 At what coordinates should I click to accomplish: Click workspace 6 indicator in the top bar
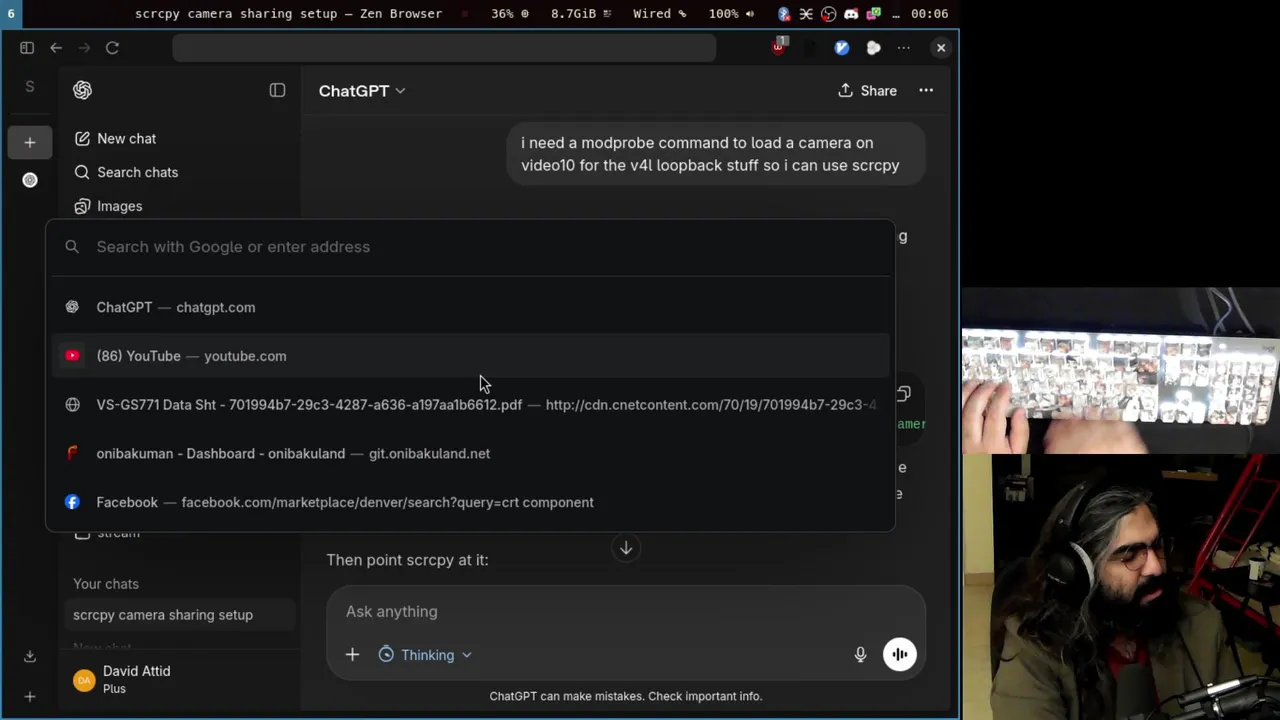coord(11,14)
